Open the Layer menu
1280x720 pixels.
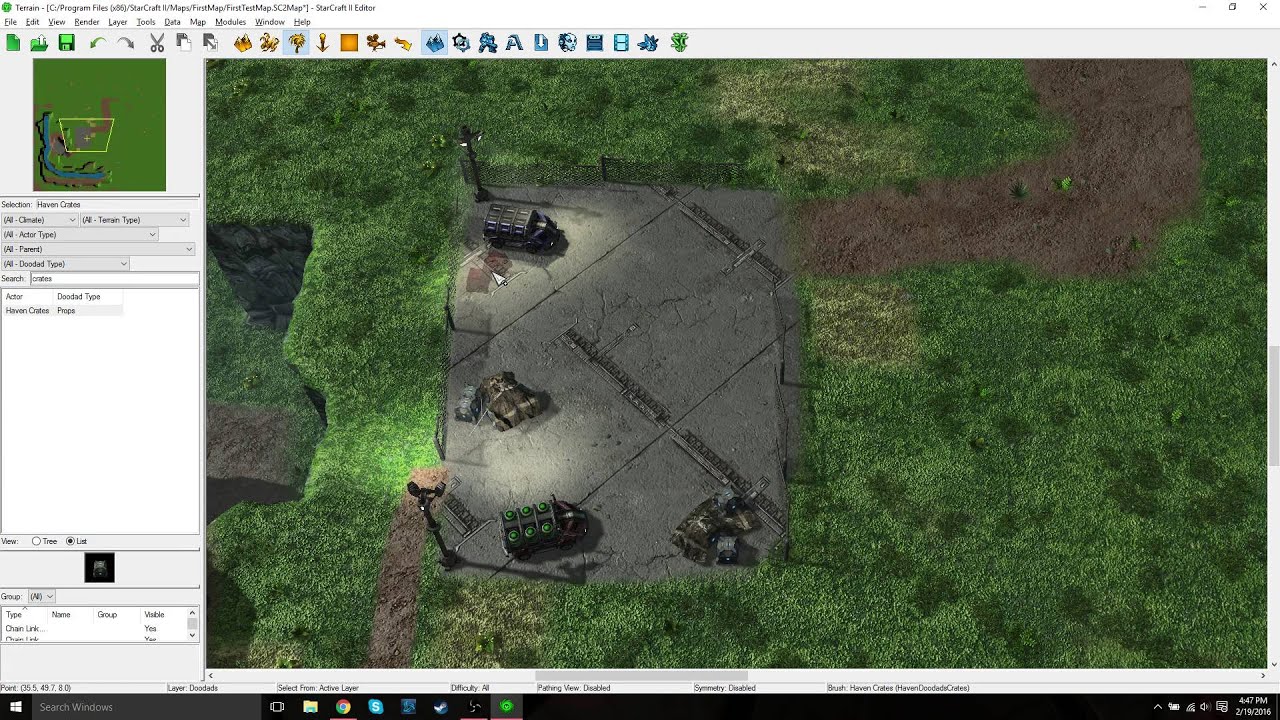117,22
